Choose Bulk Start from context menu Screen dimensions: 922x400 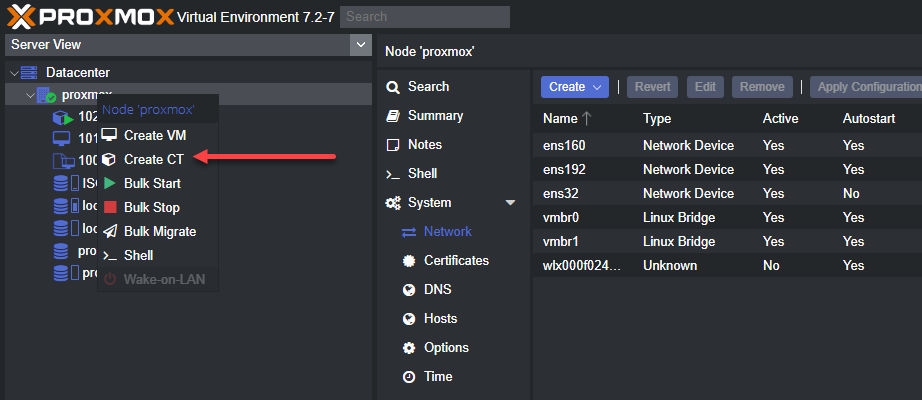pos(158,184)
